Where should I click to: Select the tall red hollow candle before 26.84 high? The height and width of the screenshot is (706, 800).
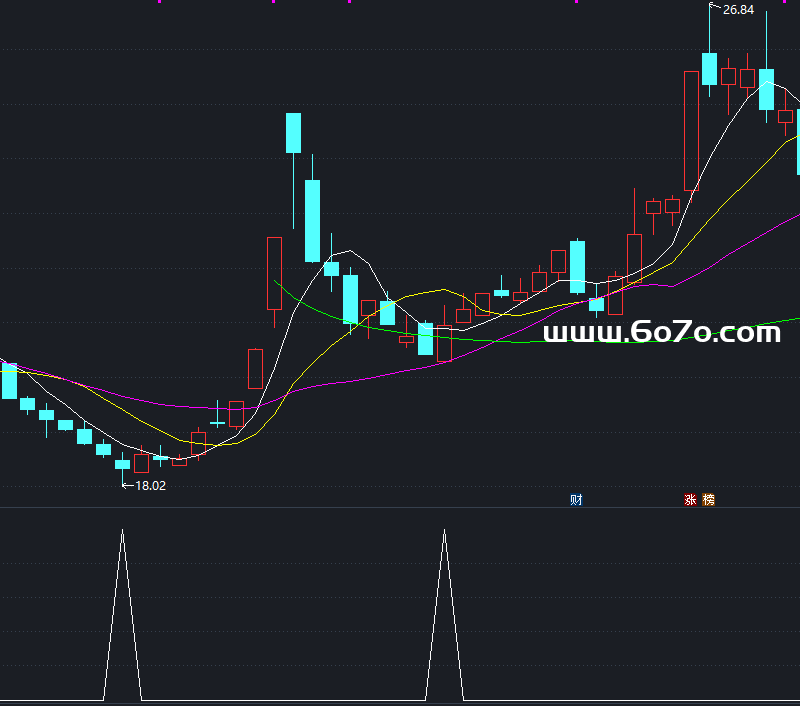pos(691,130)
